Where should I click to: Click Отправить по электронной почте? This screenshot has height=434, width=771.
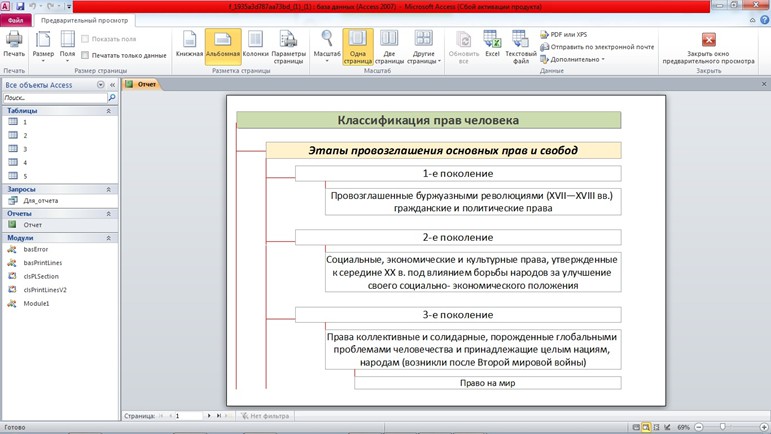(597, 47)
